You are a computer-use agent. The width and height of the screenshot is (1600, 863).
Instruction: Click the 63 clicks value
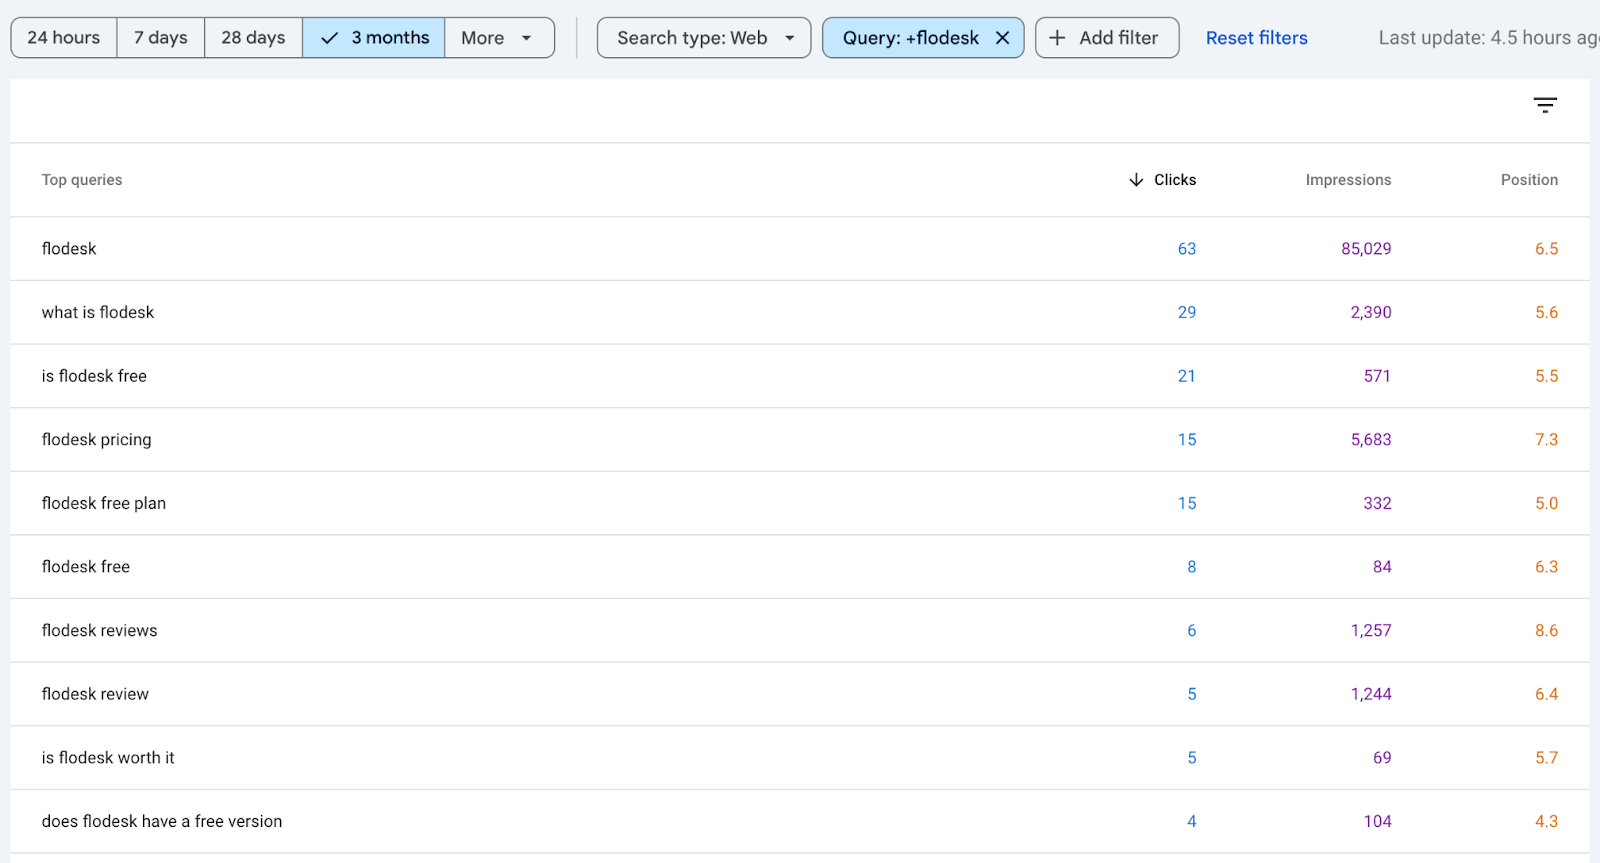point(1187,249)
